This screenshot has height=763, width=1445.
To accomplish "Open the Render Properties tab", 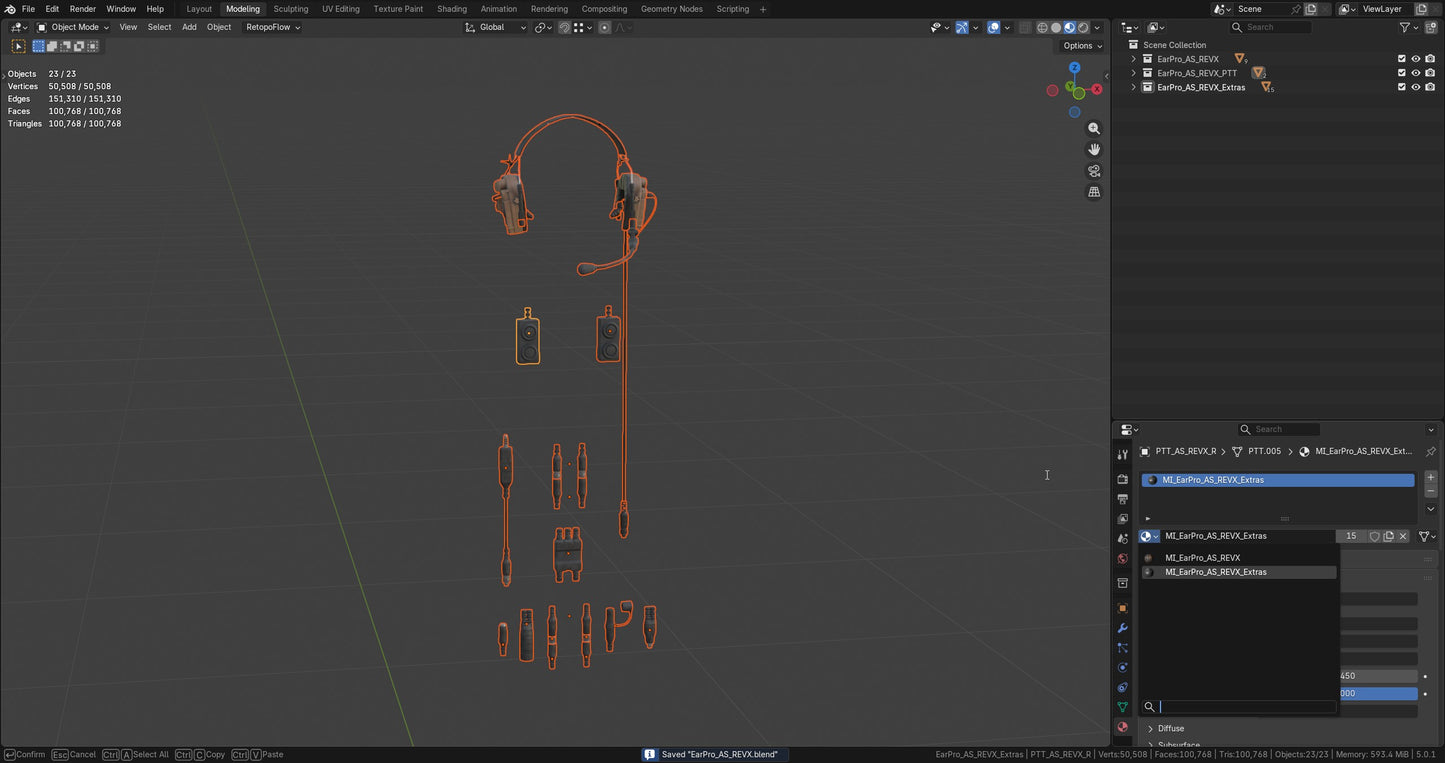I will (x=1122, y=479).
